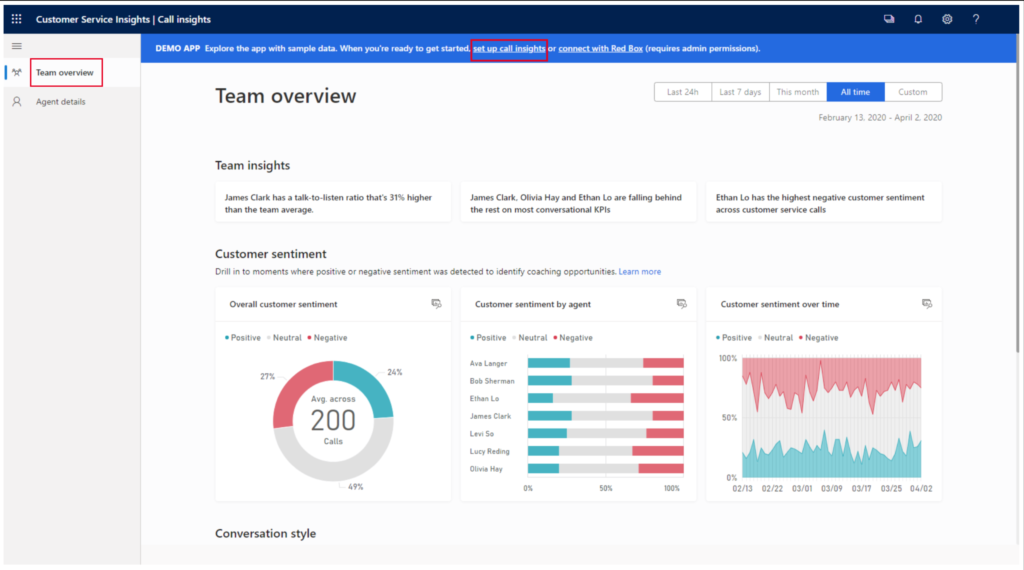Click Negative legend in Overall customer sentiment
The image size is (1024, 570).
pos(327,338)
